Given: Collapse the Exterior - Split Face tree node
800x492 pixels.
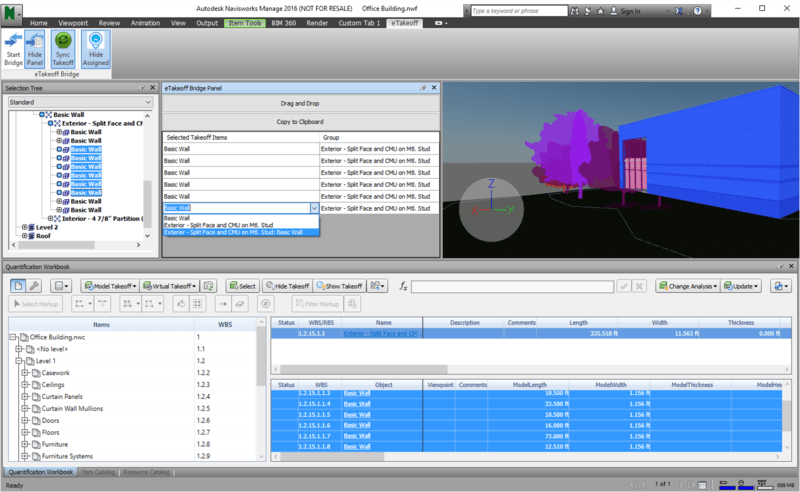Looking at the screenshot, I should pos(51,124).
